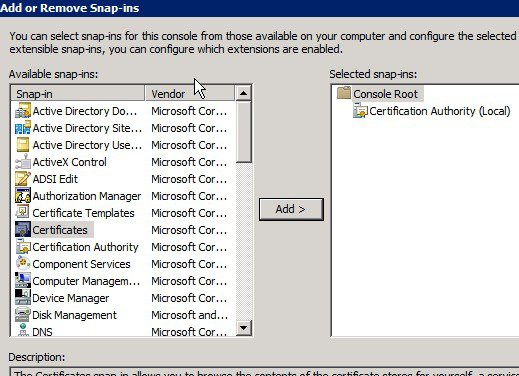Viewport: 519px width, 376px height.
Task: Click the Active Directory Domains snap-in icon
Action: coord(23,111)
